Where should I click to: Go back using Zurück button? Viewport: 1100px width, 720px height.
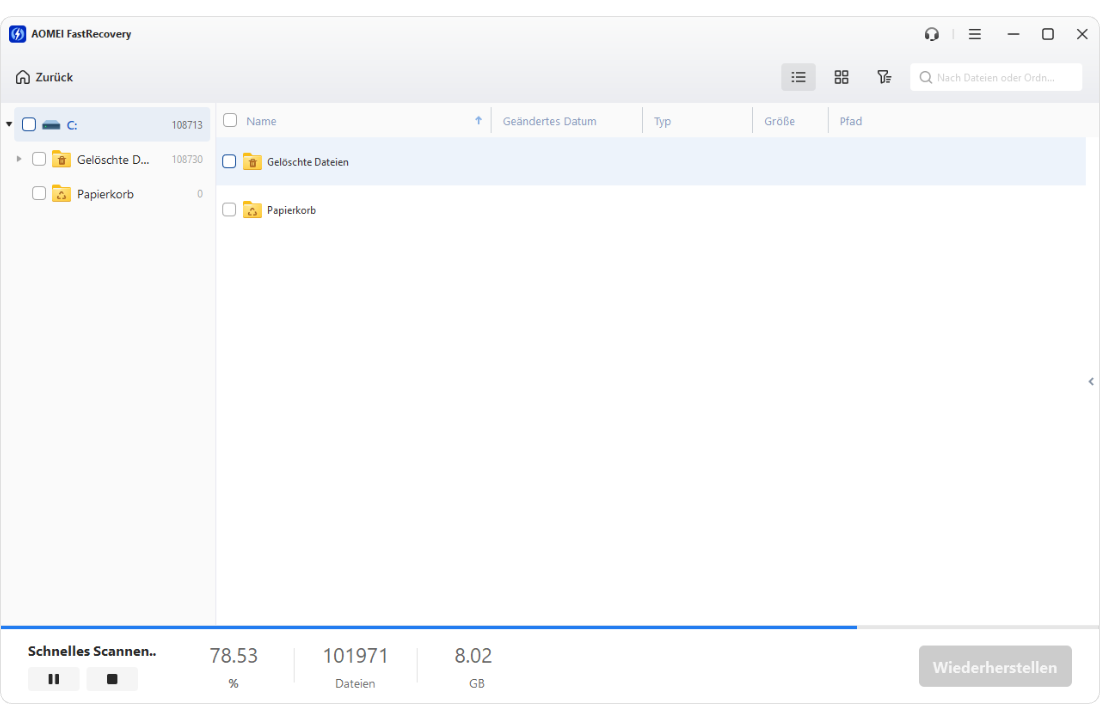tap(45, 77)
